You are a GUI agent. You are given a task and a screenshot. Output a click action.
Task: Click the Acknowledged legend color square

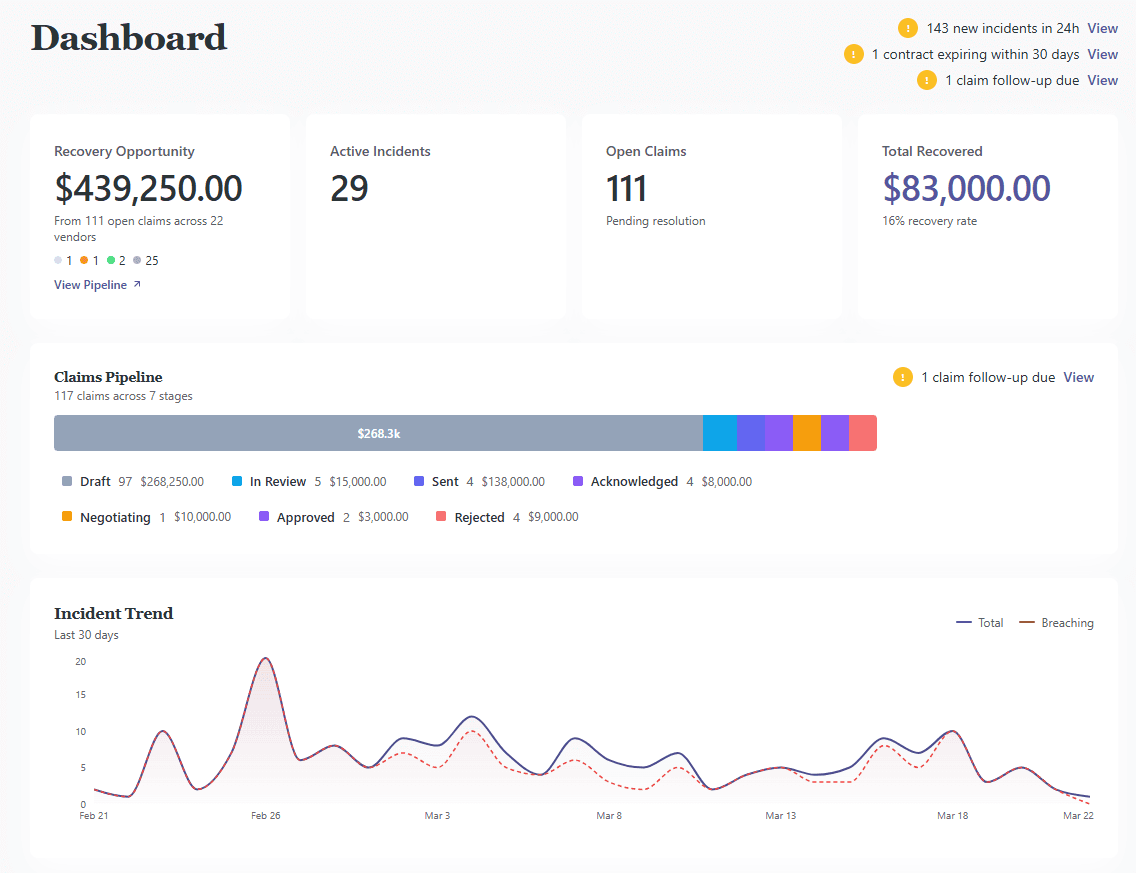[578, 481]
